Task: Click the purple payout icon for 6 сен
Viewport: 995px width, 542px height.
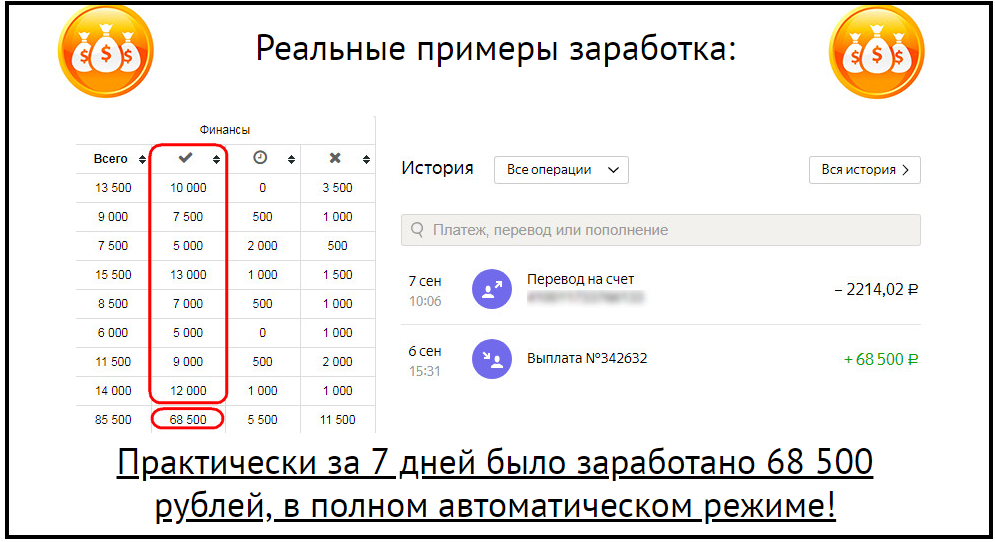Action: 491,358
